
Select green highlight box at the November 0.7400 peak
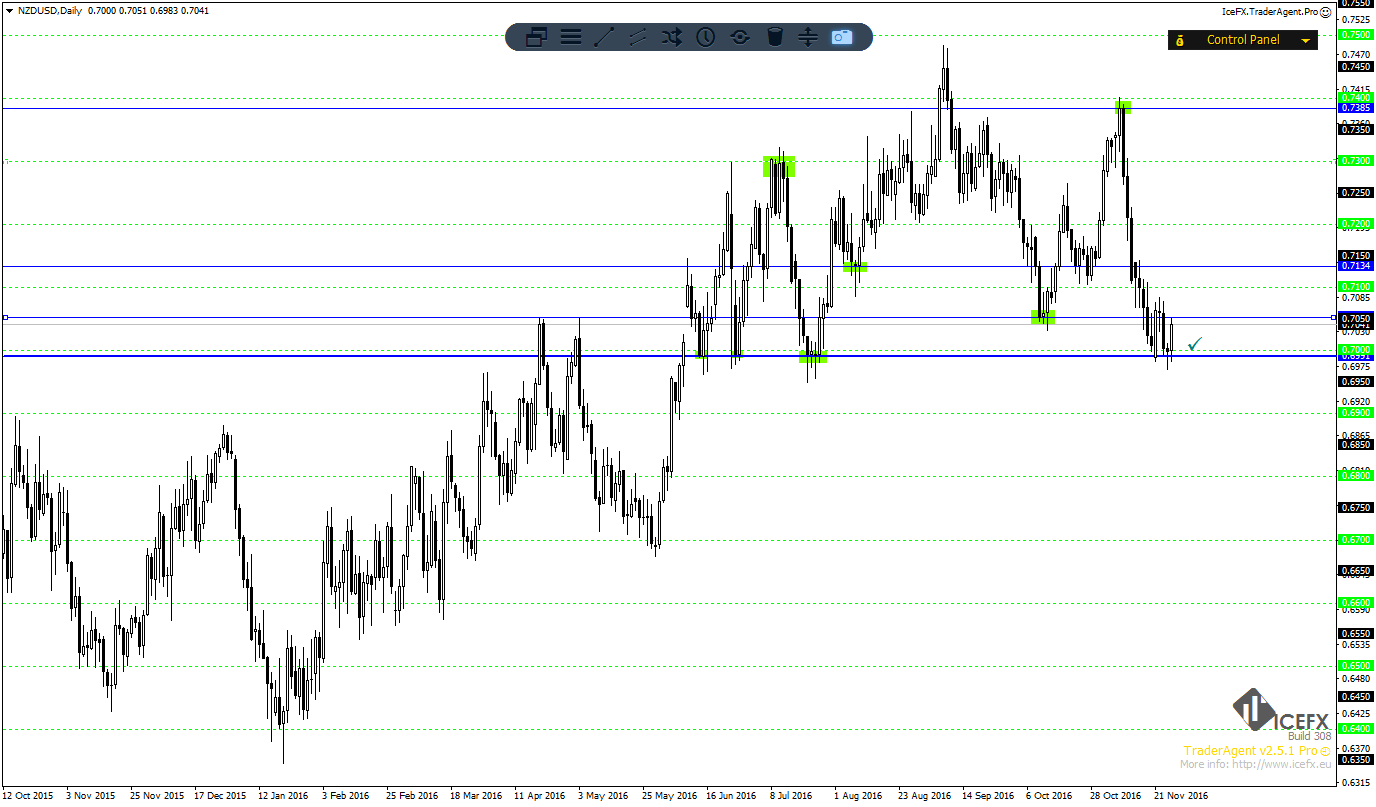pos(1123,106)
